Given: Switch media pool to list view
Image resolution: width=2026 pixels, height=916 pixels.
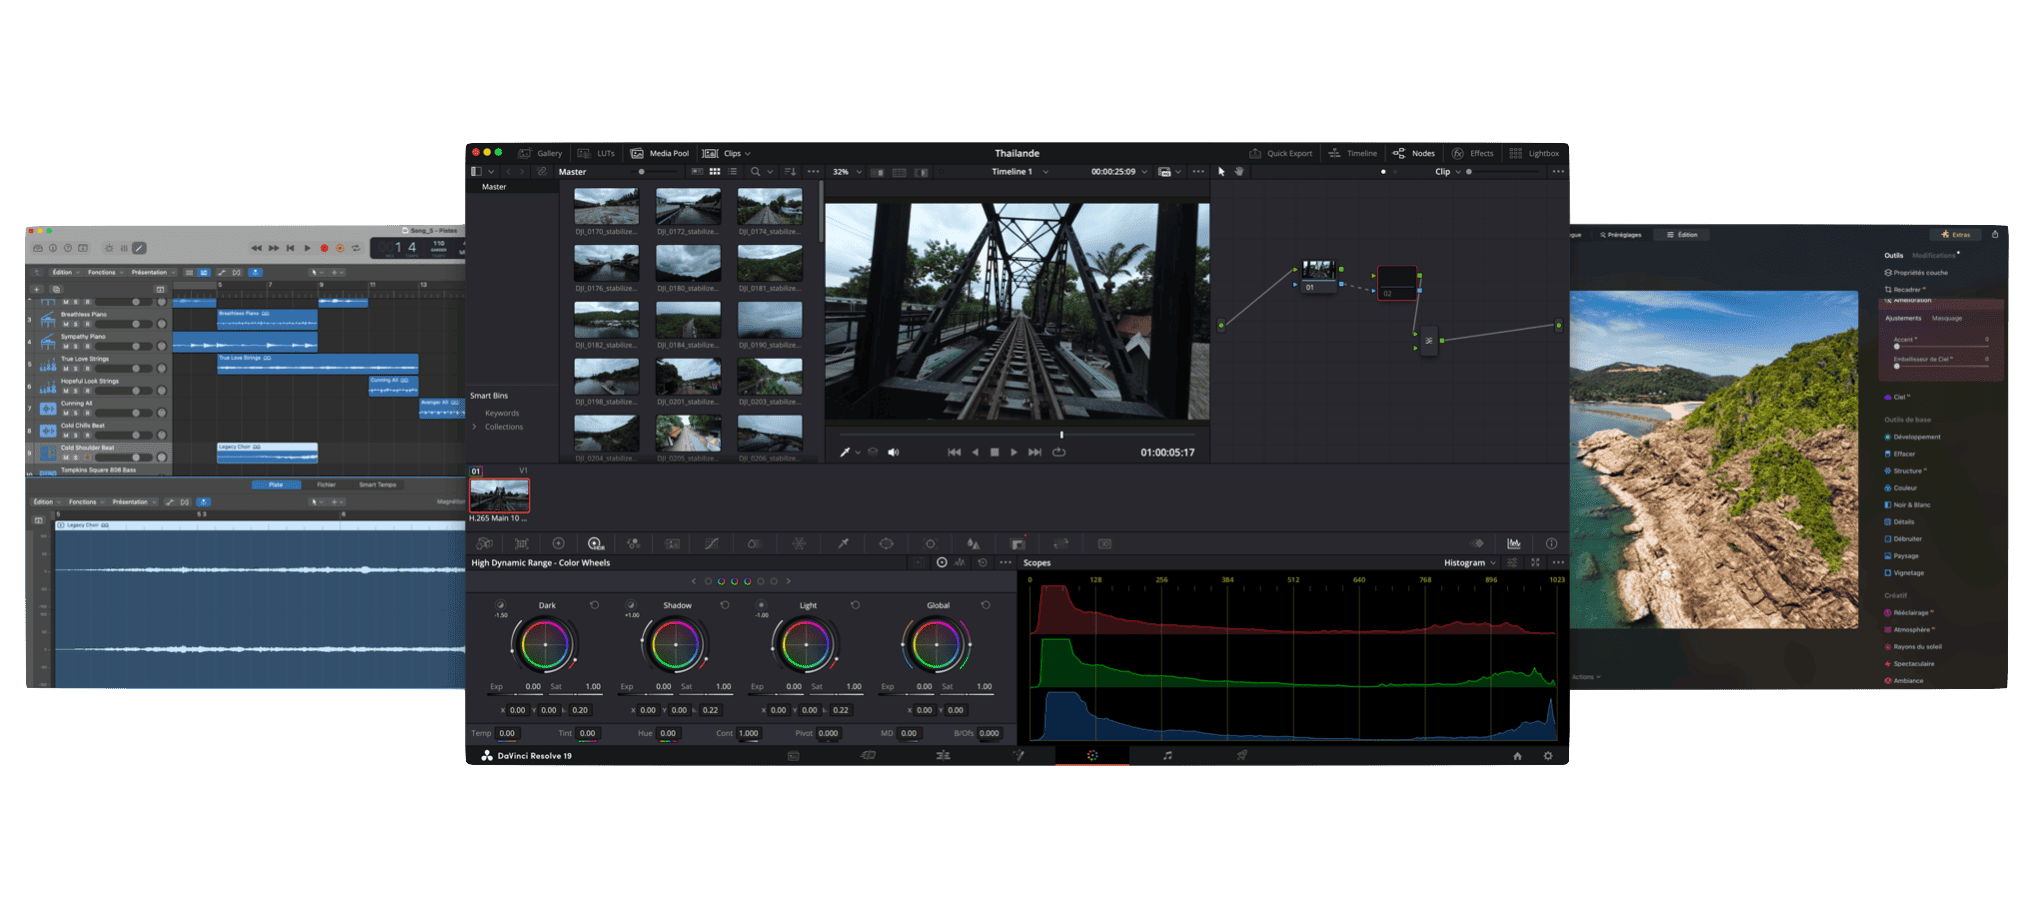Looking at the screenshot, I should [733, 172].
